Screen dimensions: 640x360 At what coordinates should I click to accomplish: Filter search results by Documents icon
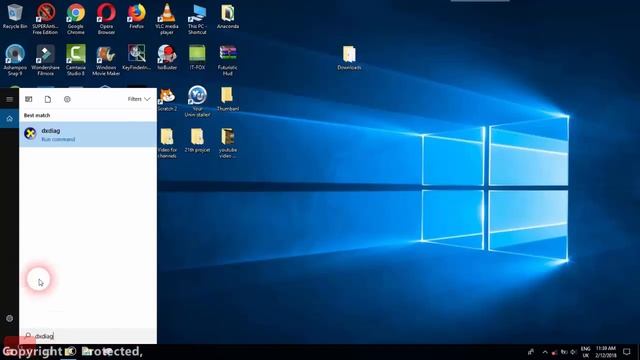pos(48,99)
